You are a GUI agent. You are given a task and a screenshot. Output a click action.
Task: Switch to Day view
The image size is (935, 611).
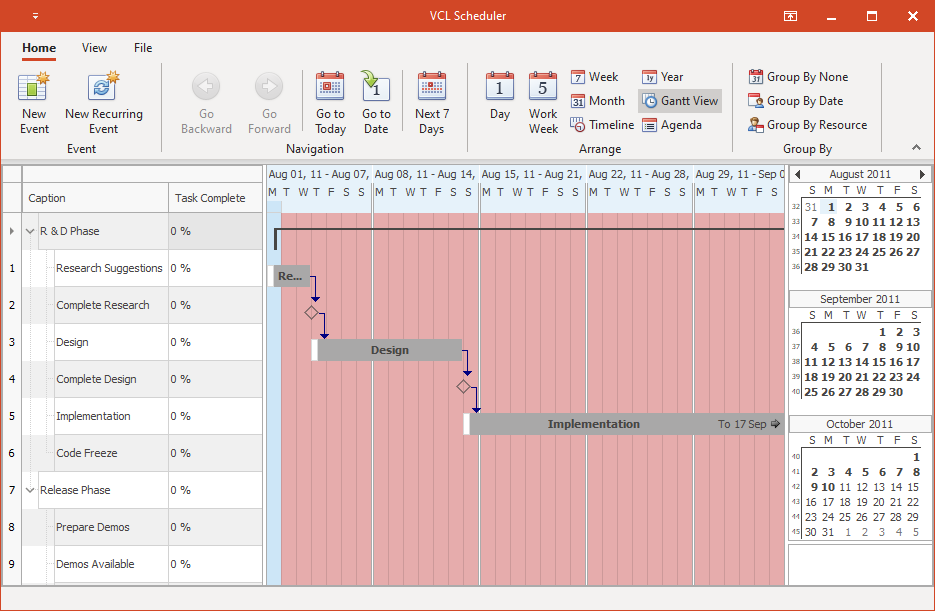click(x=499, y=100)
